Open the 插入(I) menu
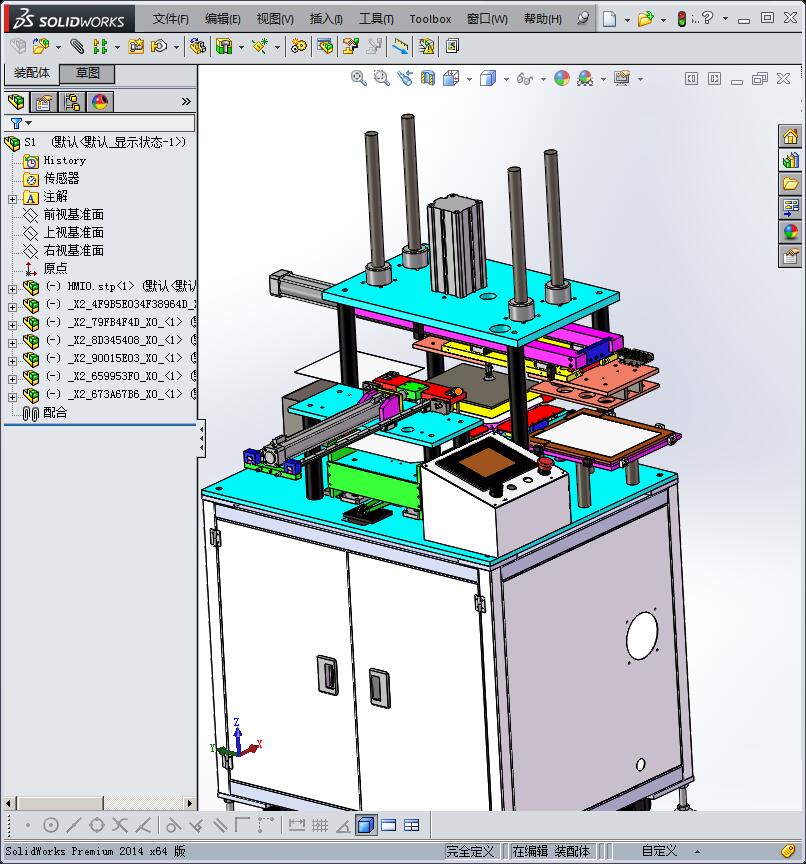This screenshot has width=806, height=864. 326,19
